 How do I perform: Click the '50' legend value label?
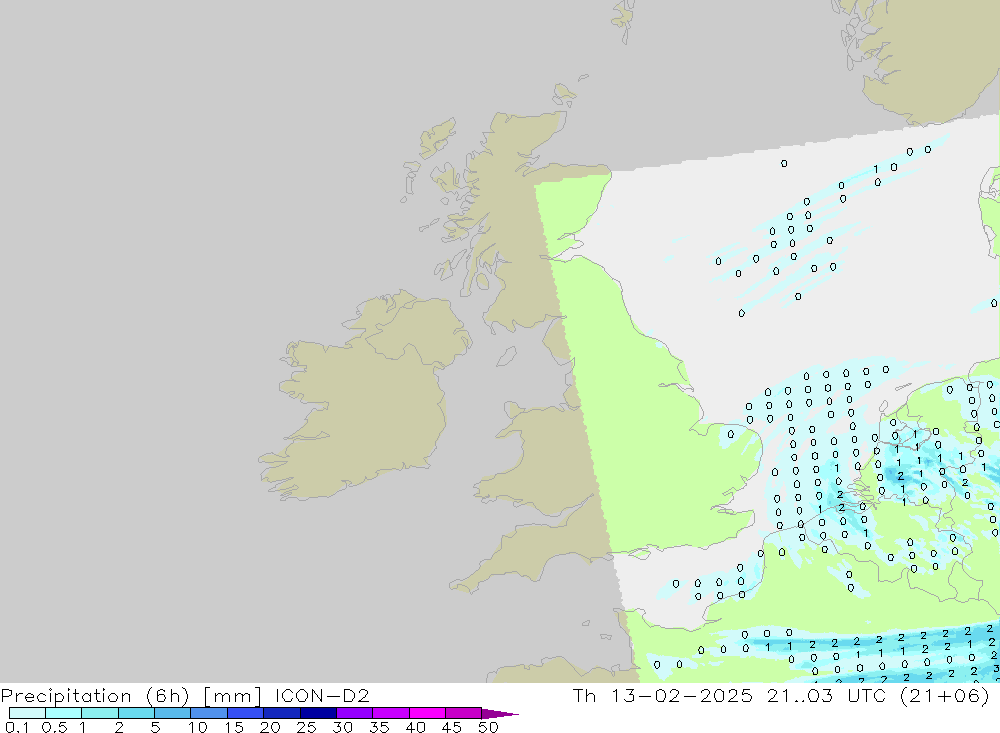click(488, 727)
